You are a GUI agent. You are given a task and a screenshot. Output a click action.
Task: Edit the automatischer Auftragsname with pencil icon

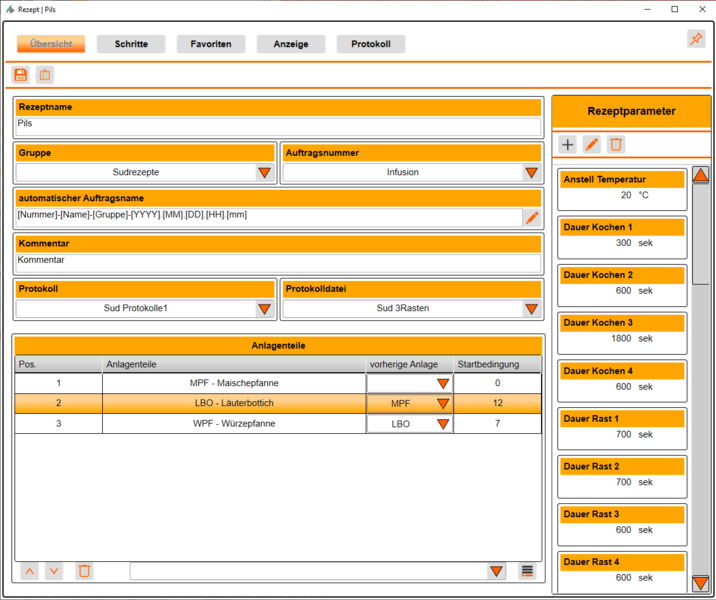(x=532, y=217)
